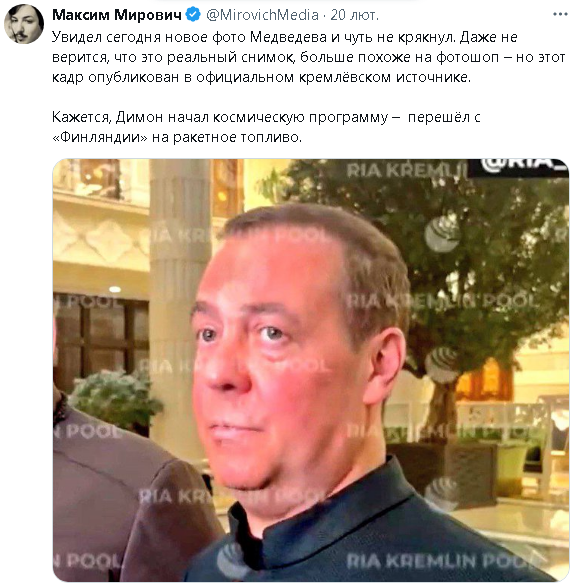
Task: Open the author's round profile avatar
Action: click(24, 24)
